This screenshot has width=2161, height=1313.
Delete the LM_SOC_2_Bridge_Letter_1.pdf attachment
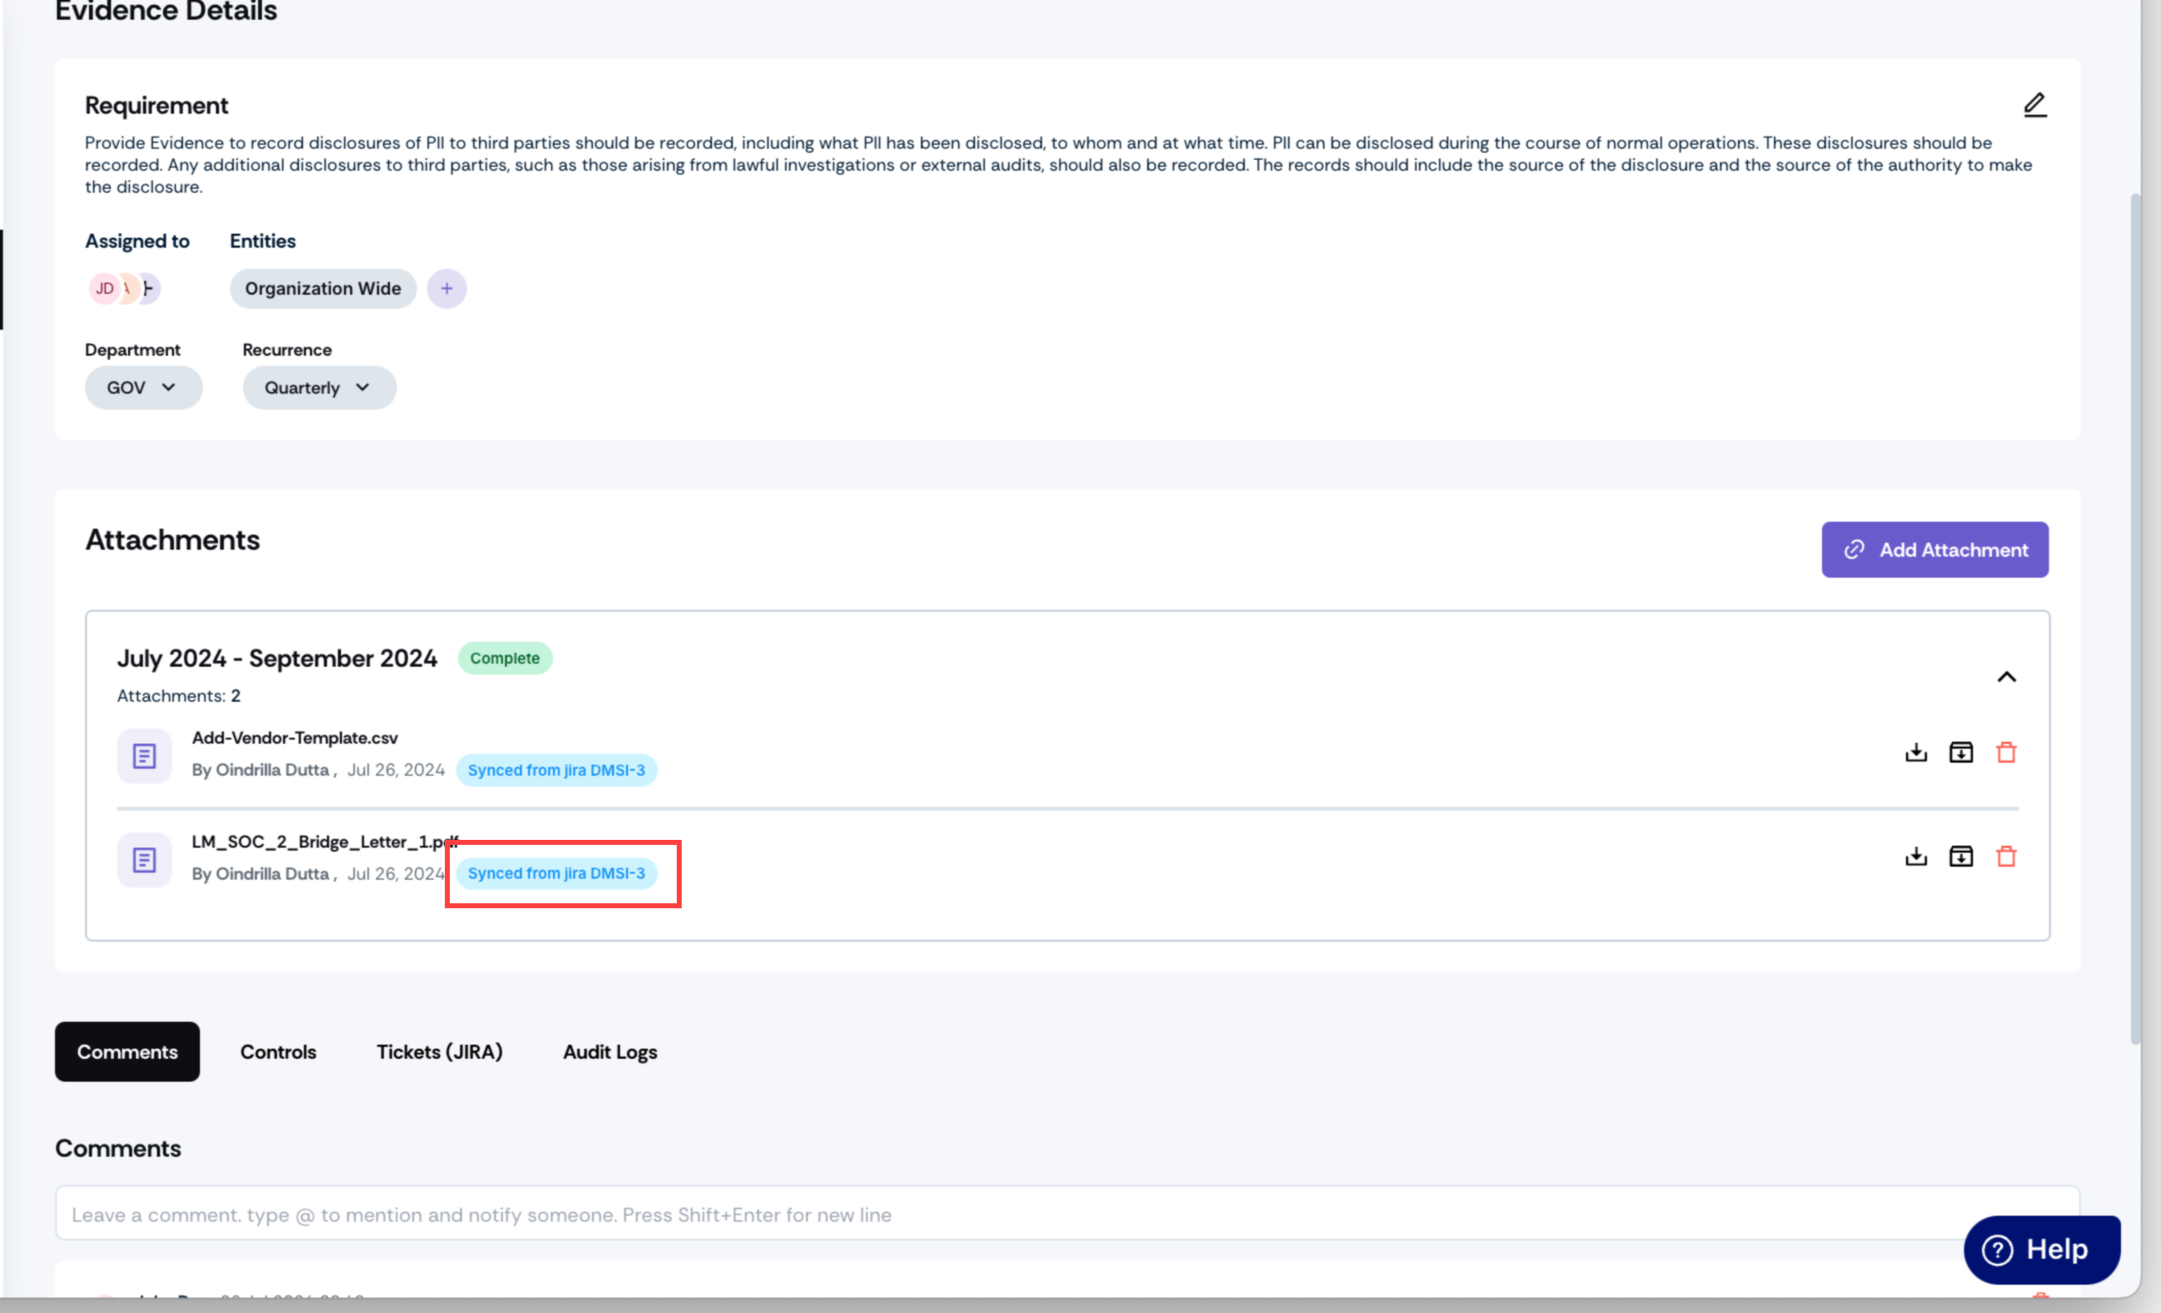pyautogui.click(x=2006, y=856)
